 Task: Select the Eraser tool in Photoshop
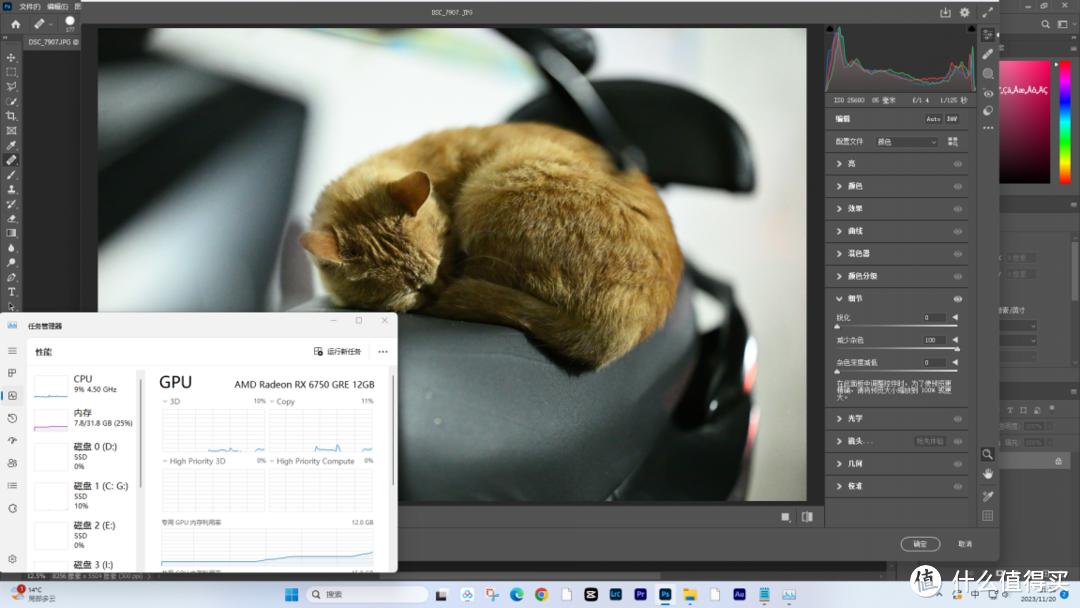click(x=11, y=218)
